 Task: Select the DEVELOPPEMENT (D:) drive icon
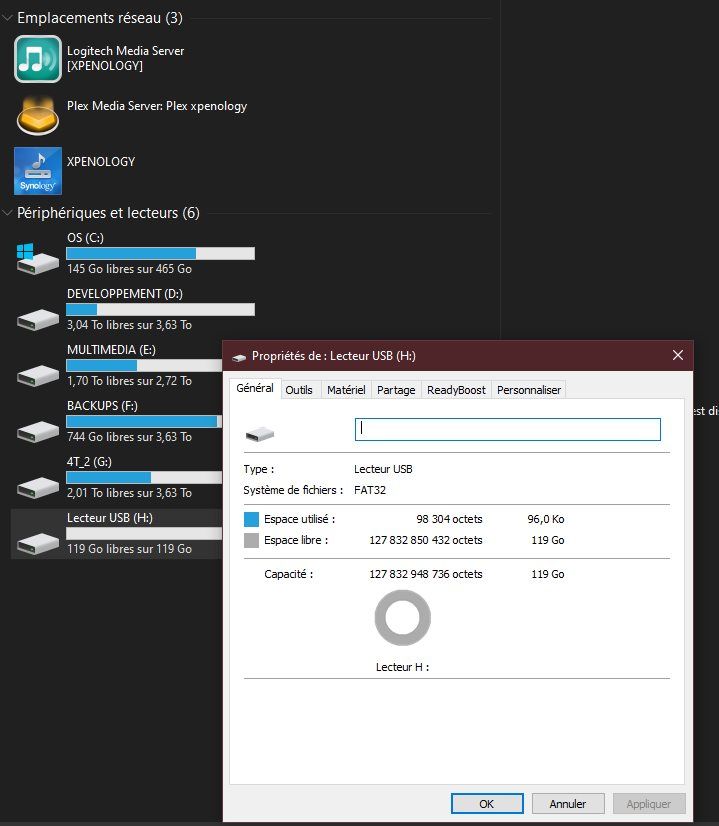click(37, 319)
